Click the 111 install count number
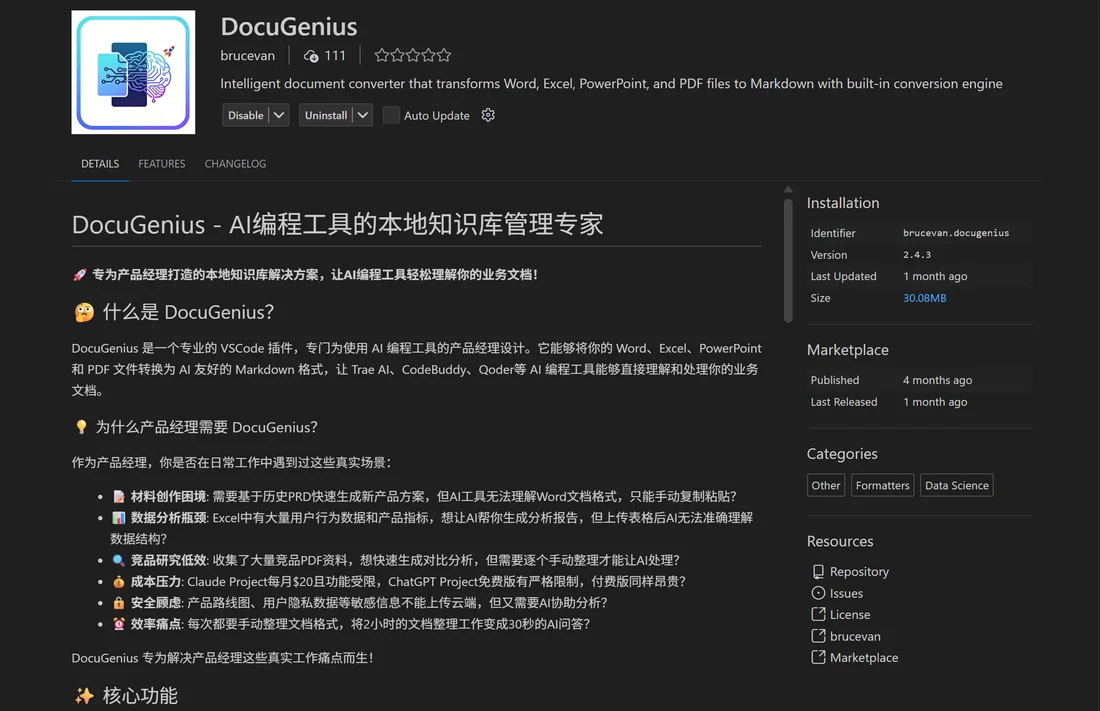1100x711 pixels. [x=335, y=55]
